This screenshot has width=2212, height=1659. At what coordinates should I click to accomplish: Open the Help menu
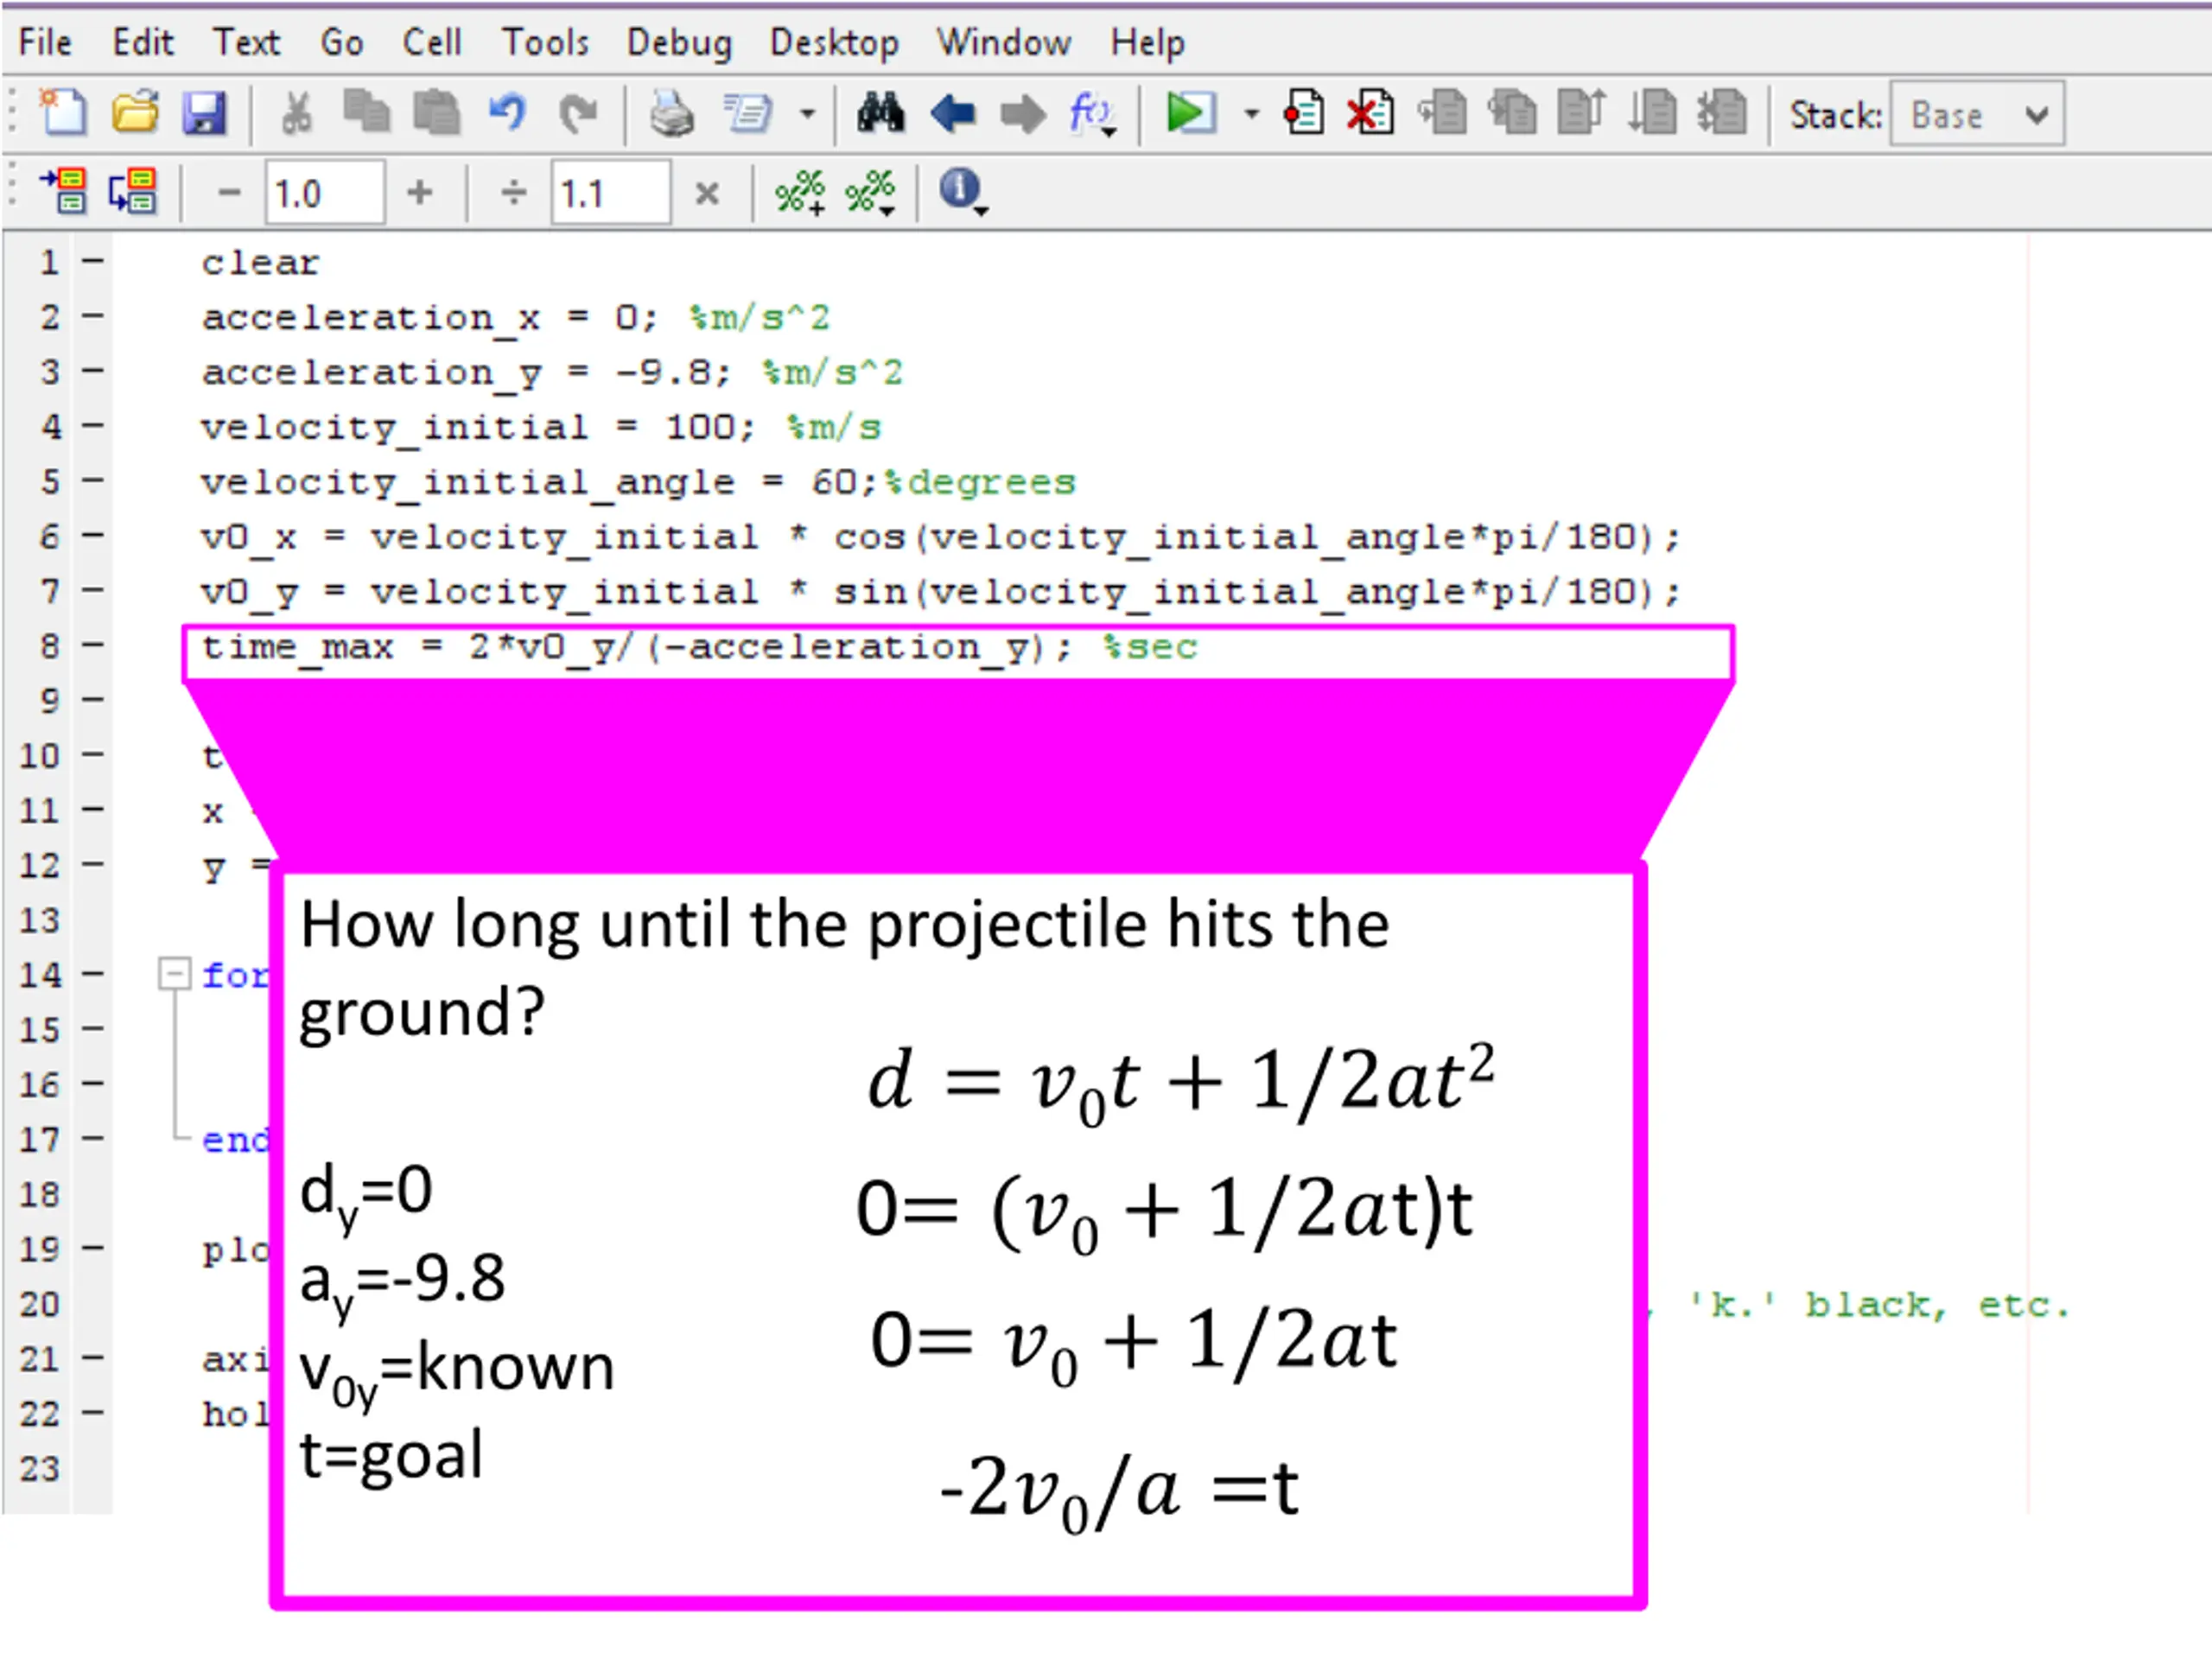point(1147,43)
